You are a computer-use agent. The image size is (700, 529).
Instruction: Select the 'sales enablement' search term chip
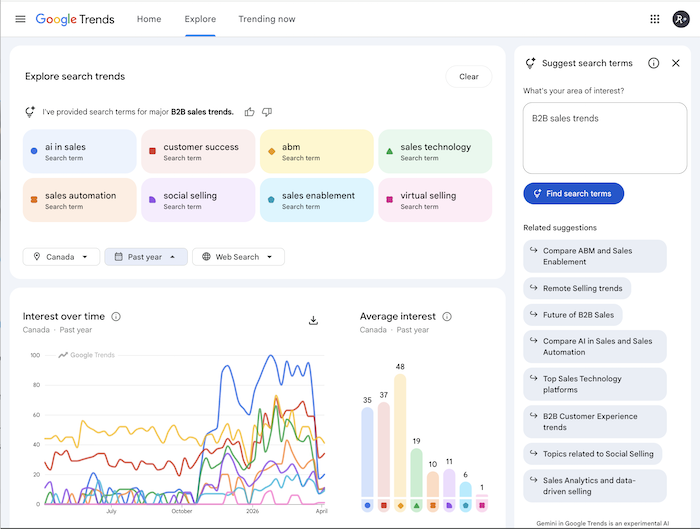coord(316,200)
